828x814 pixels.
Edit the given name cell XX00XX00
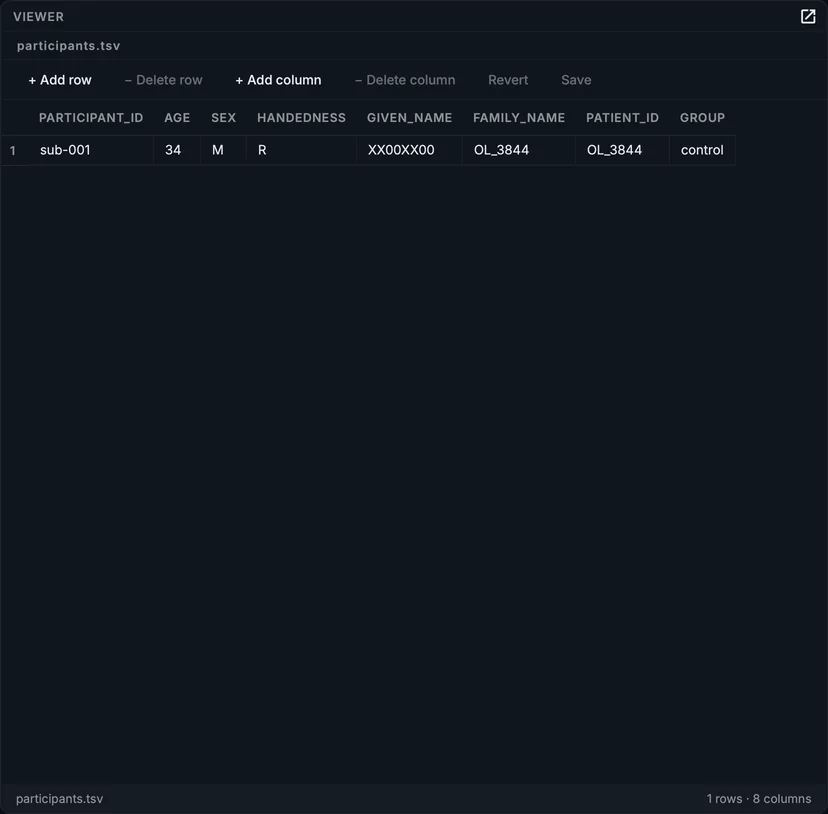409,150
